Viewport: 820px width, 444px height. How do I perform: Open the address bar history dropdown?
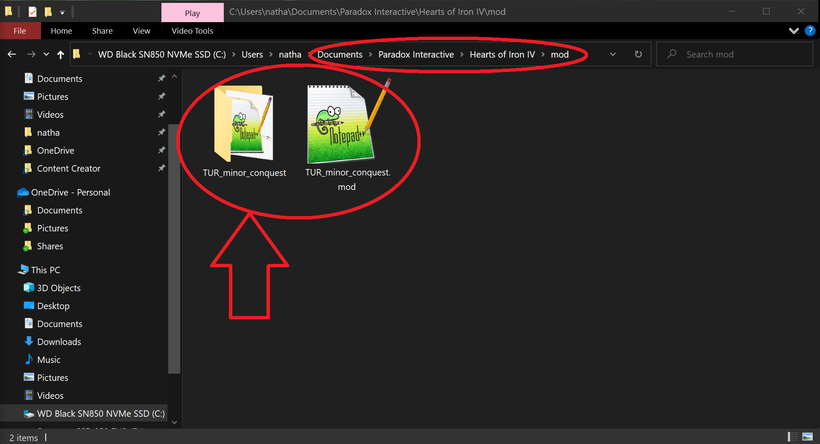612,54
